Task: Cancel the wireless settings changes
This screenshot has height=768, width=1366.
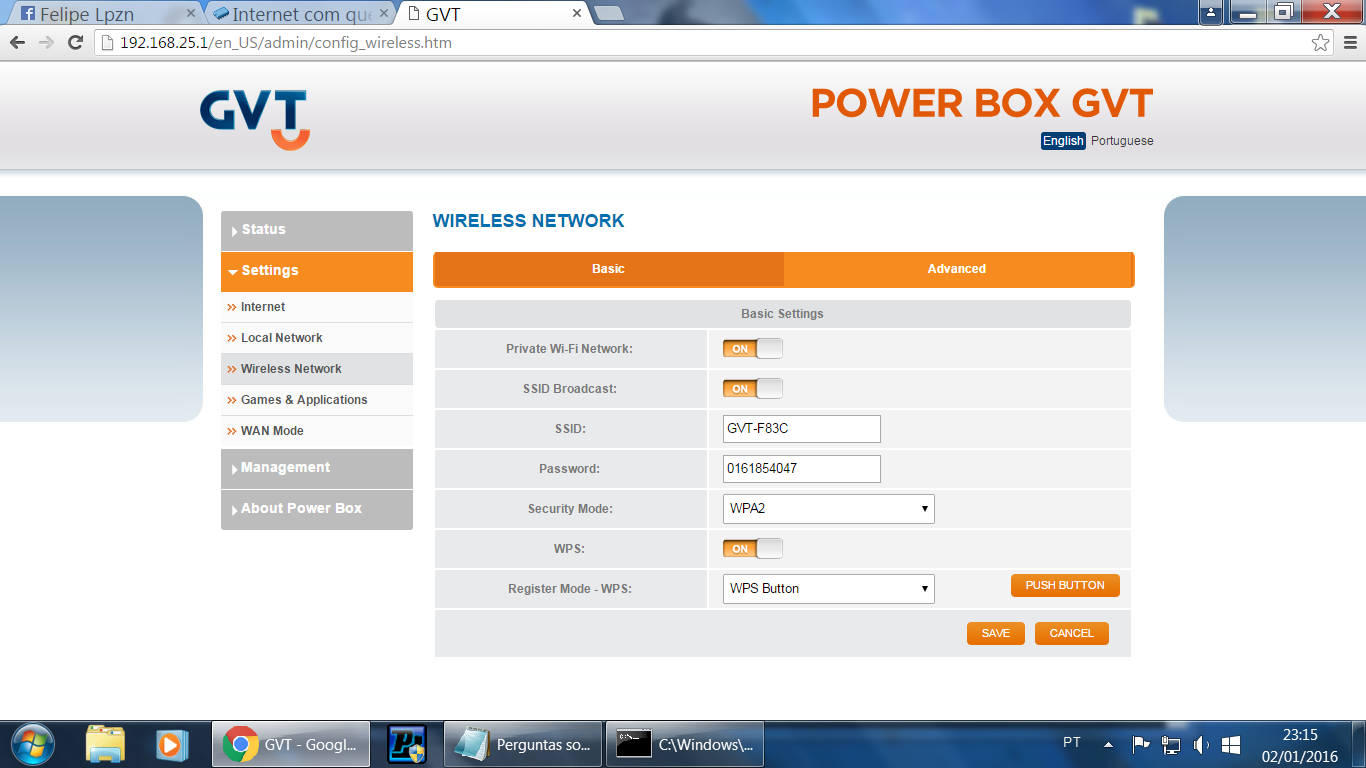Action: click(1072, 633)
